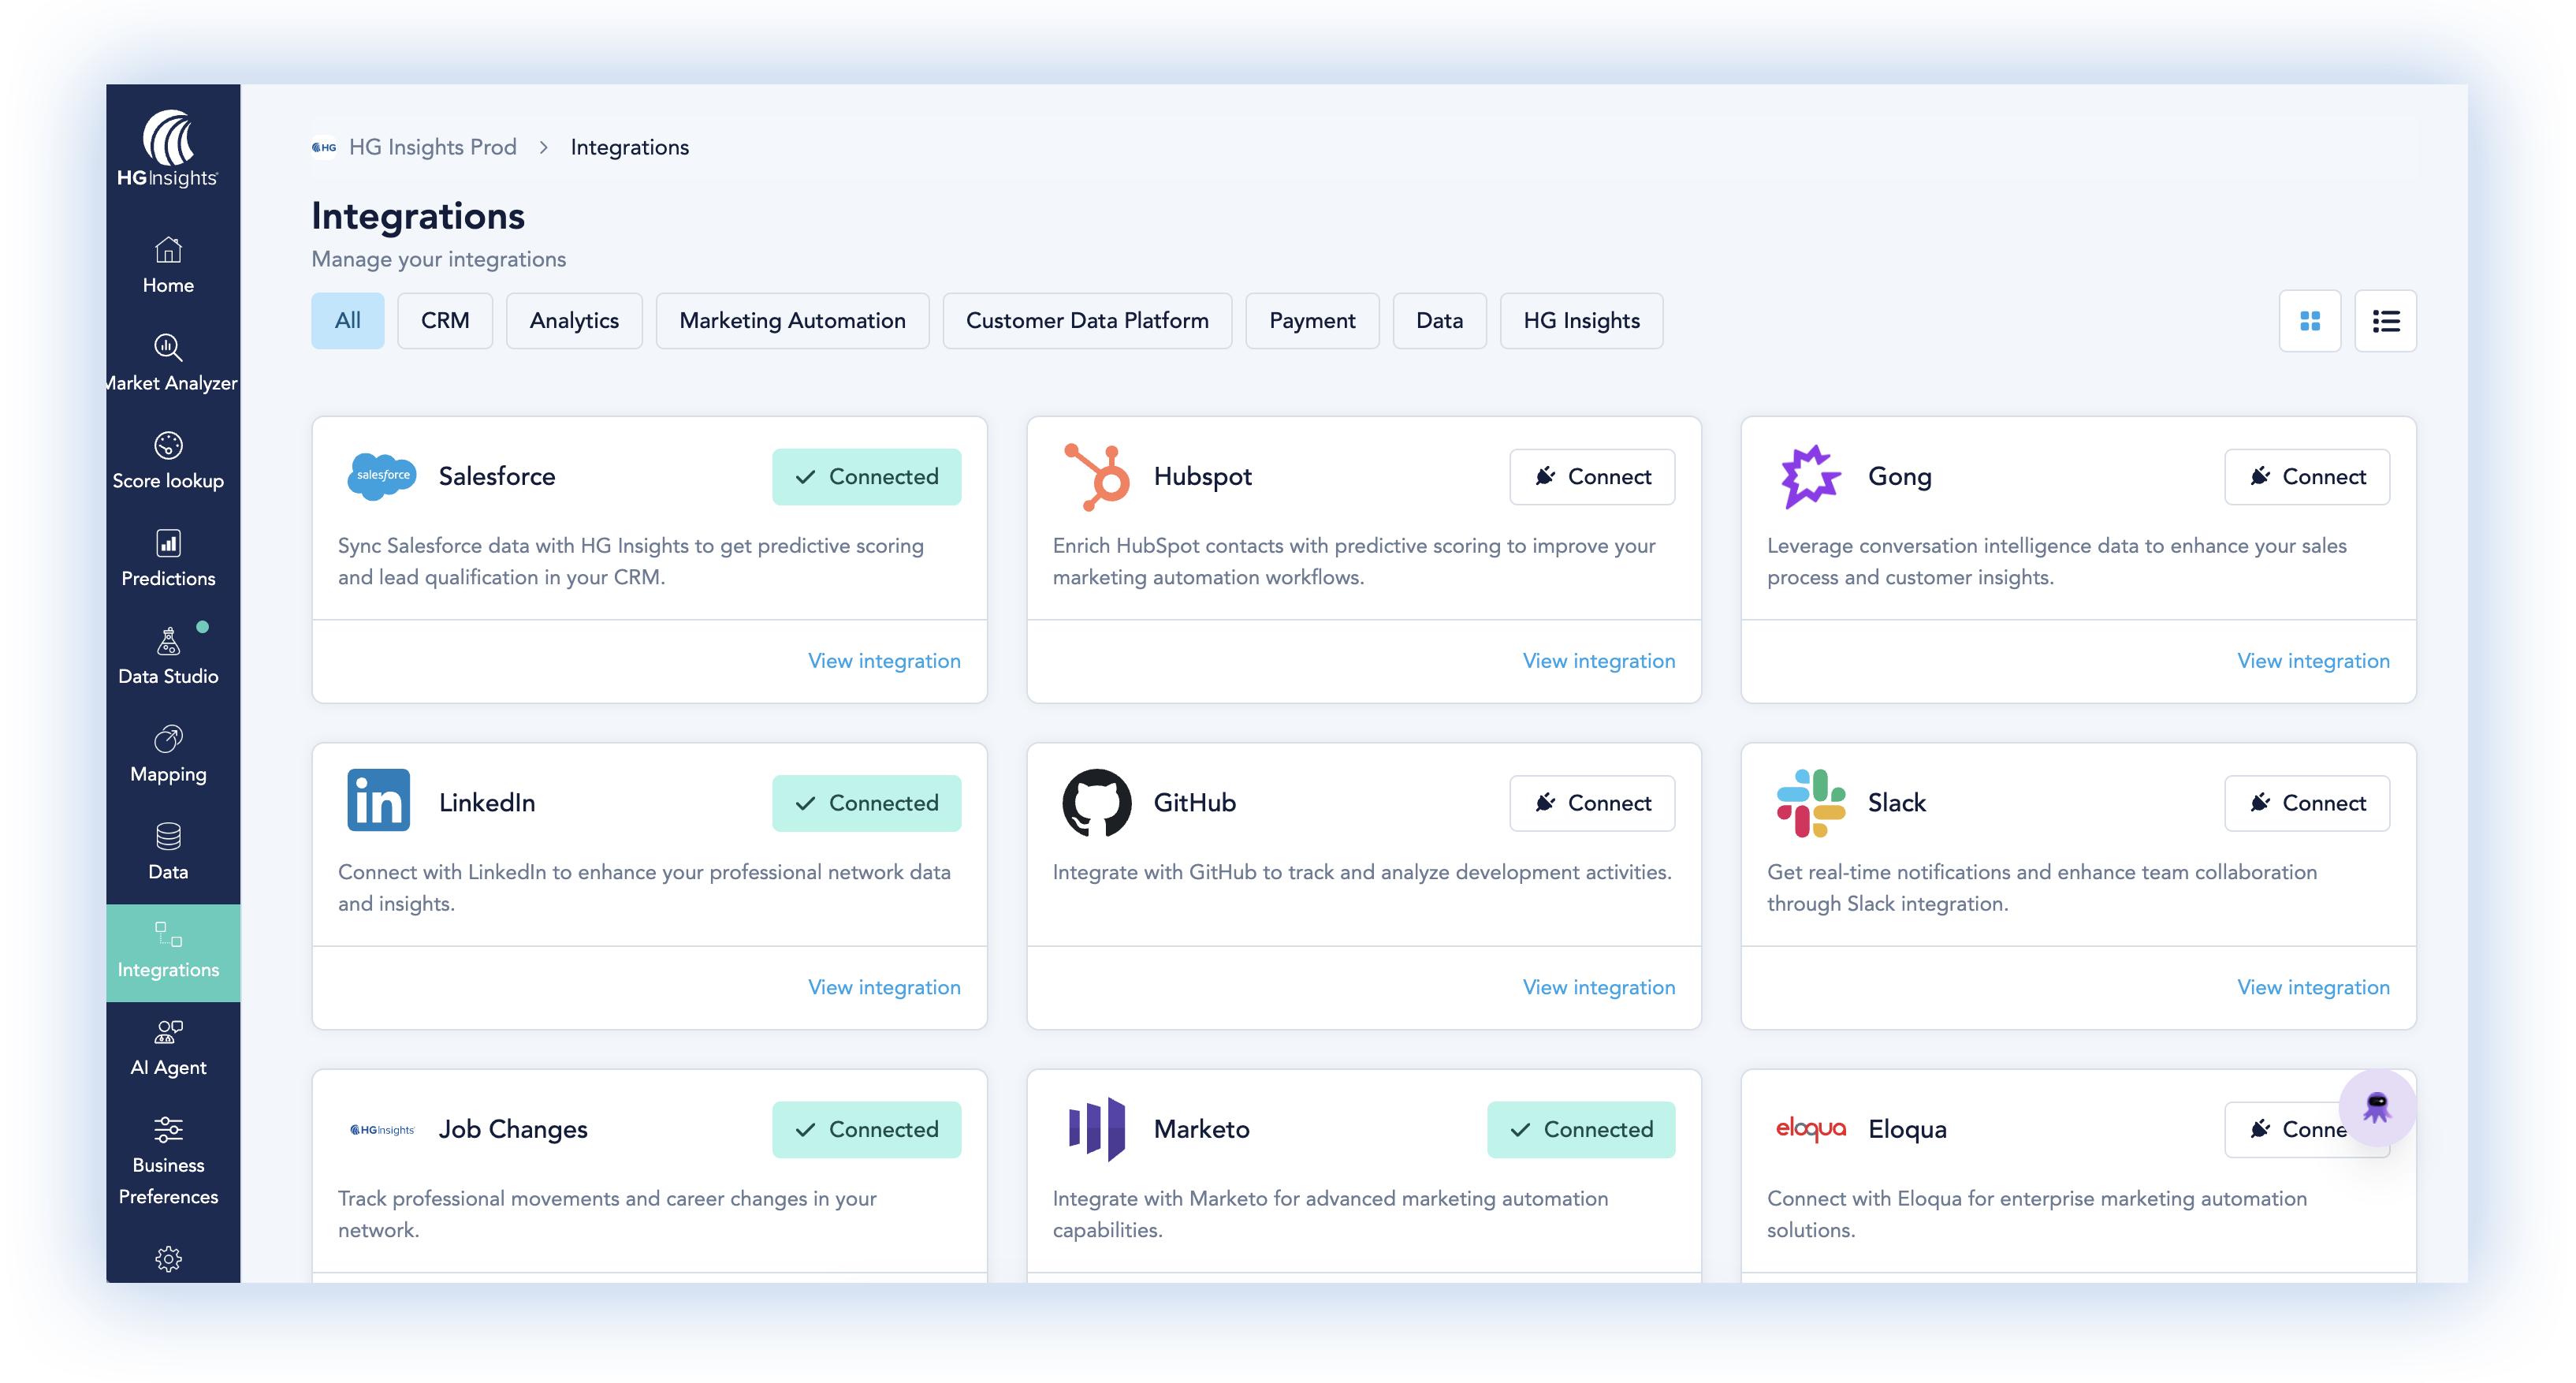Connect the Hubspot integration
This screenshot has width=2576, height=1383.
(x=1591, y=477)
